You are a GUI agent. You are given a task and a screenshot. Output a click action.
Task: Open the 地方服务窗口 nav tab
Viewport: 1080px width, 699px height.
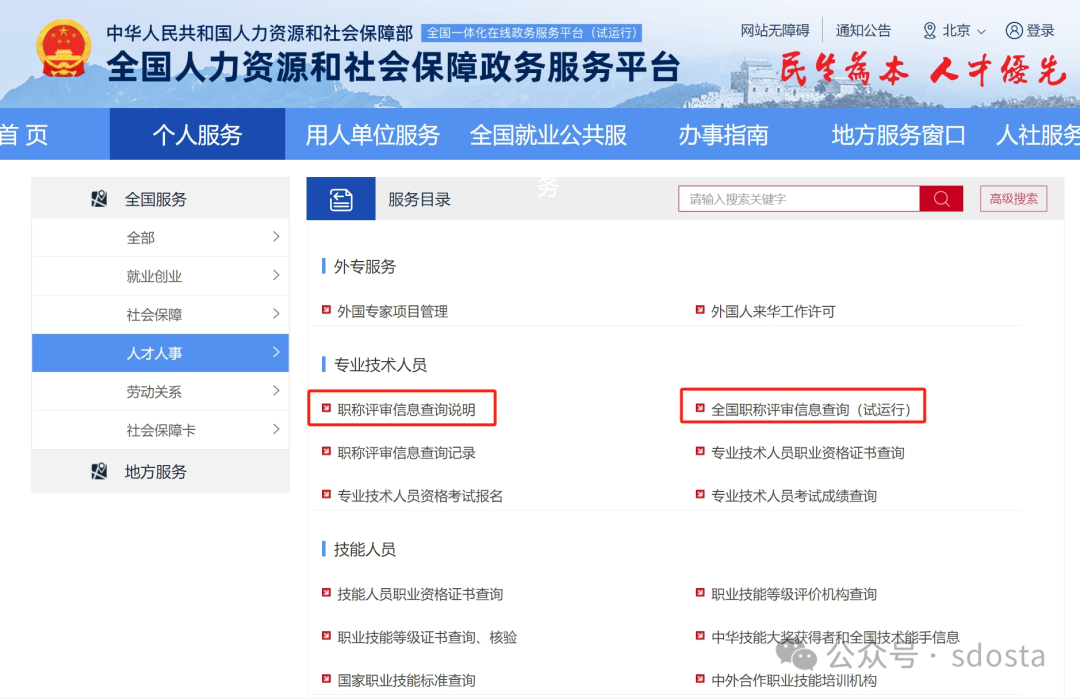pos(898,134)
